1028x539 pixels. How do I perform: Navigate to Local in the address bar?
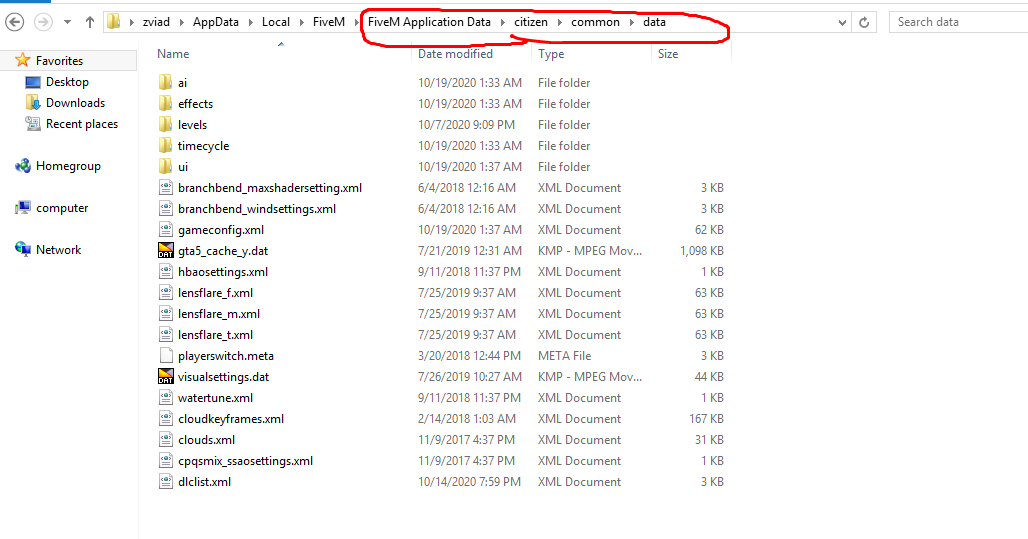coord(275,22)
